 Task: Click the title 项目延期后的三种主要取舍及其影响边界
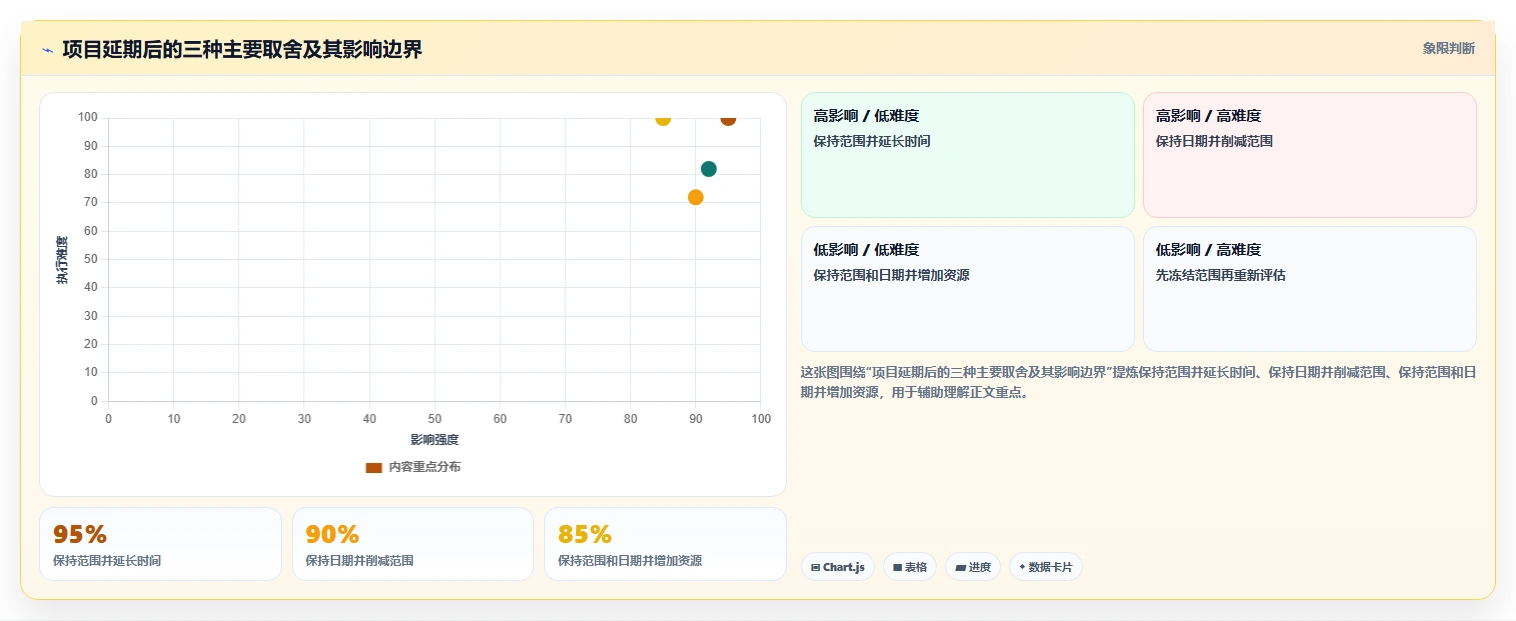tap(242, 49)
